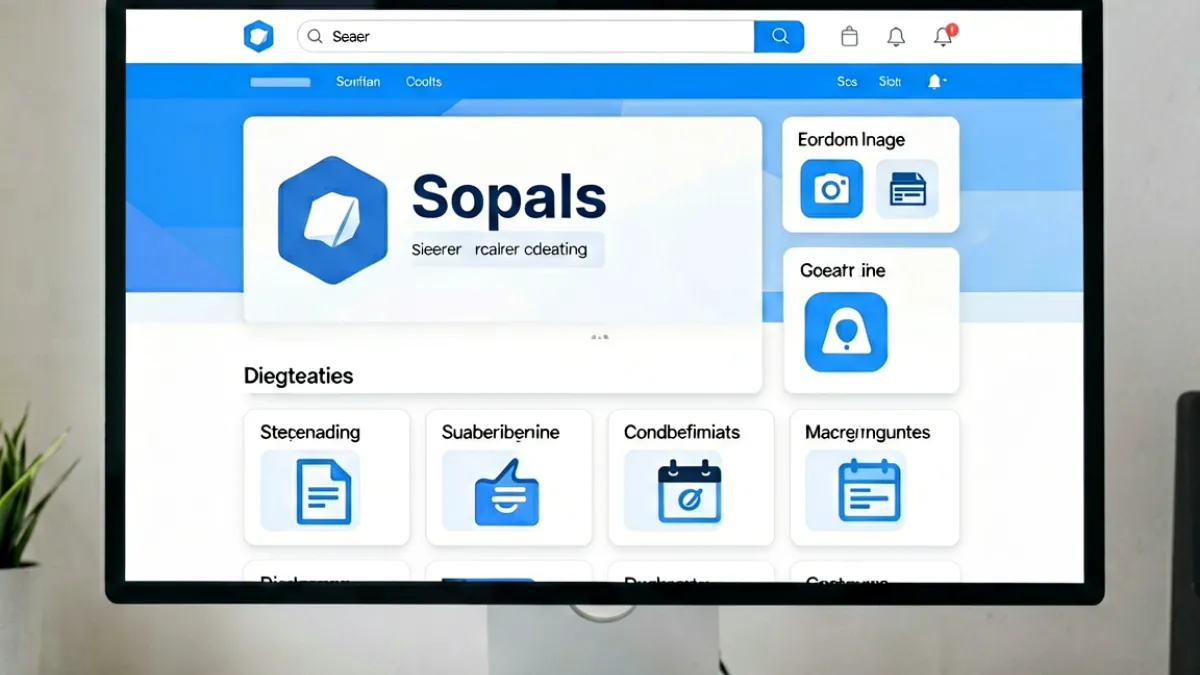
Task: Open the bell notifications icon in header
Action: 896,37
